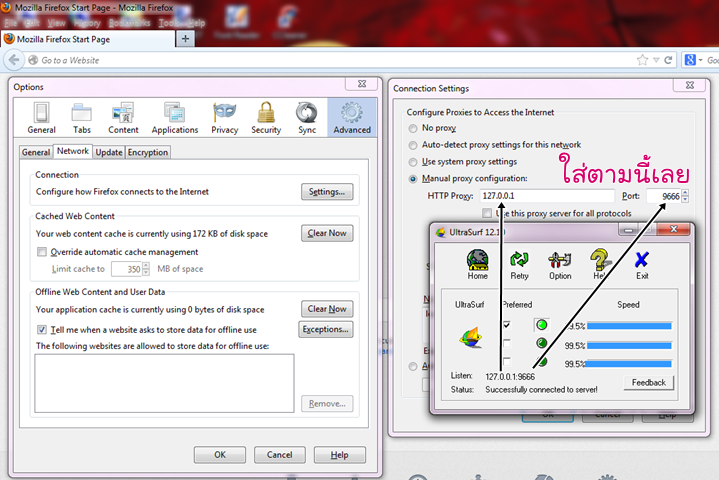Click UltraSurf Help question mark icon
Viewport: 719px width, 480px height.
point(600,264)
